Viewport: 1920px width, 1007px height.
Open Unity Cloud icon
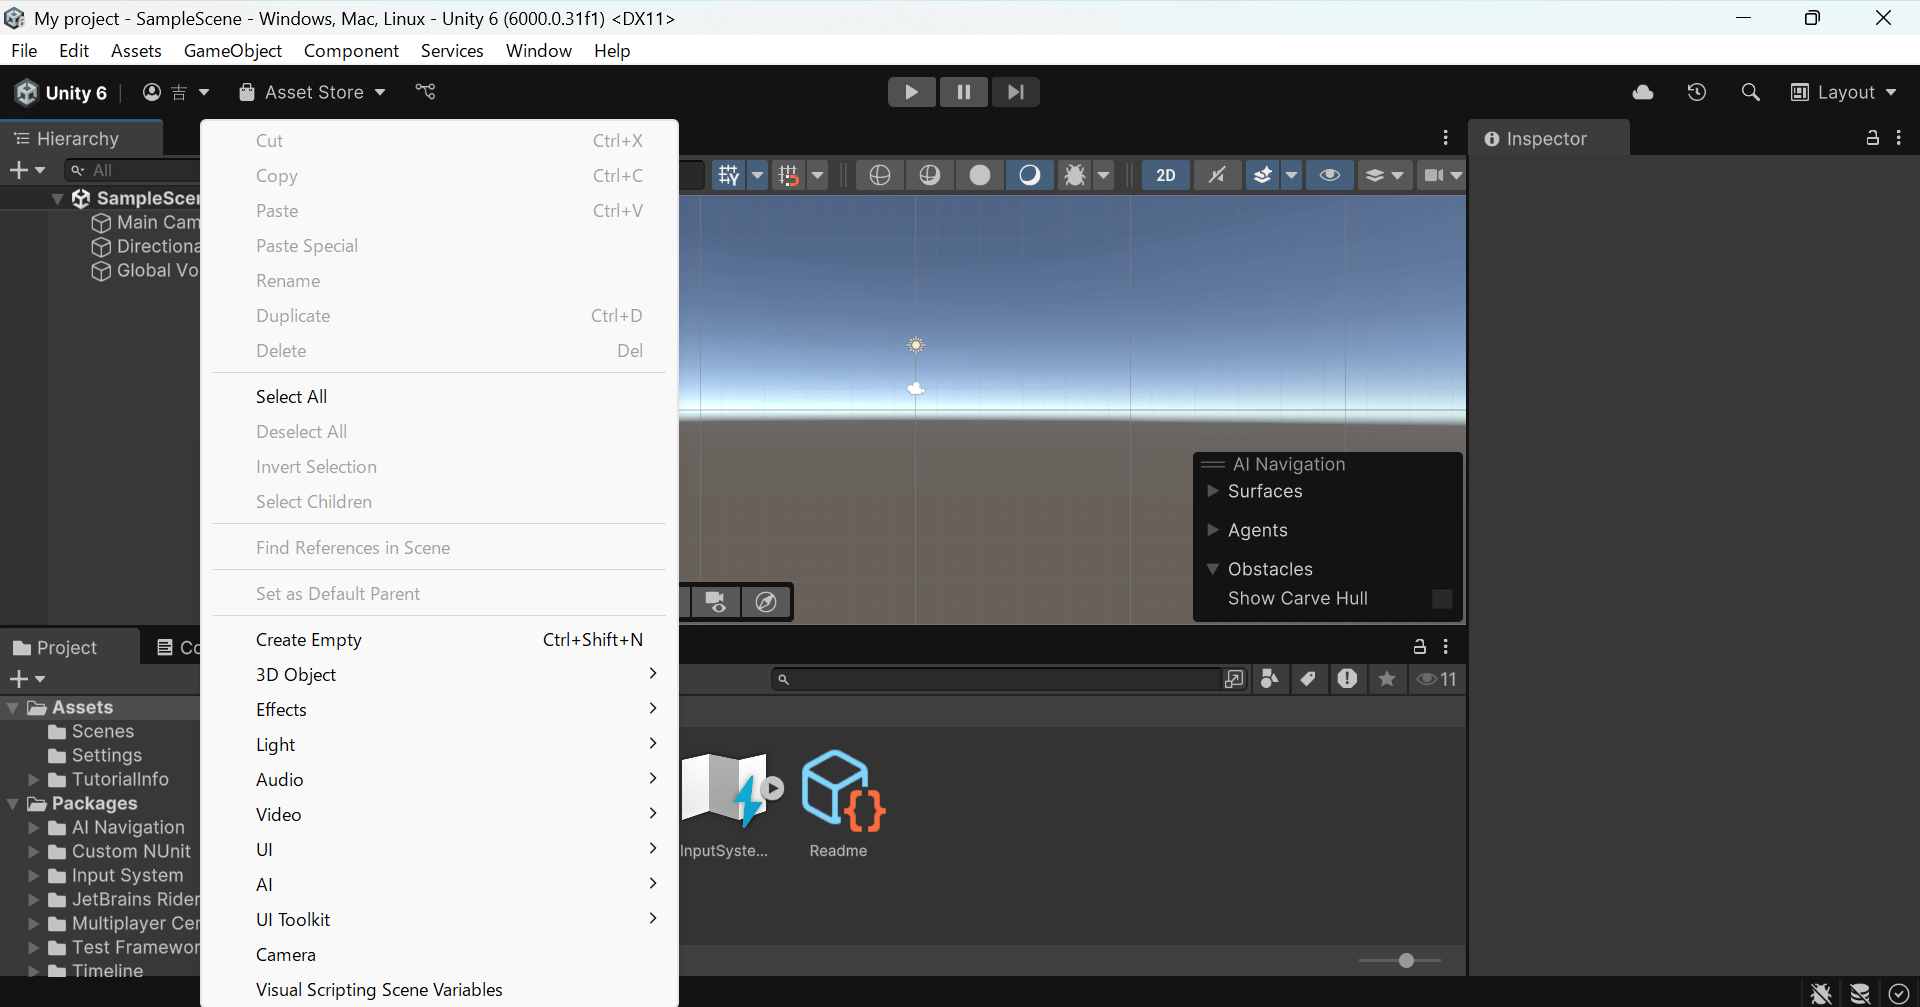click(1642, 92)
